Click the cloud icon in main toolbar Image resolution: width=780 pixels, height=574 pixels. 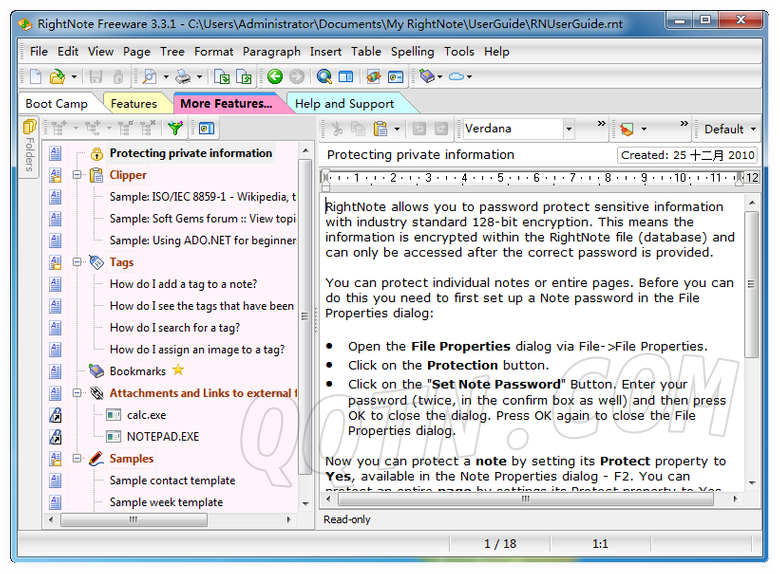(456, 77)
